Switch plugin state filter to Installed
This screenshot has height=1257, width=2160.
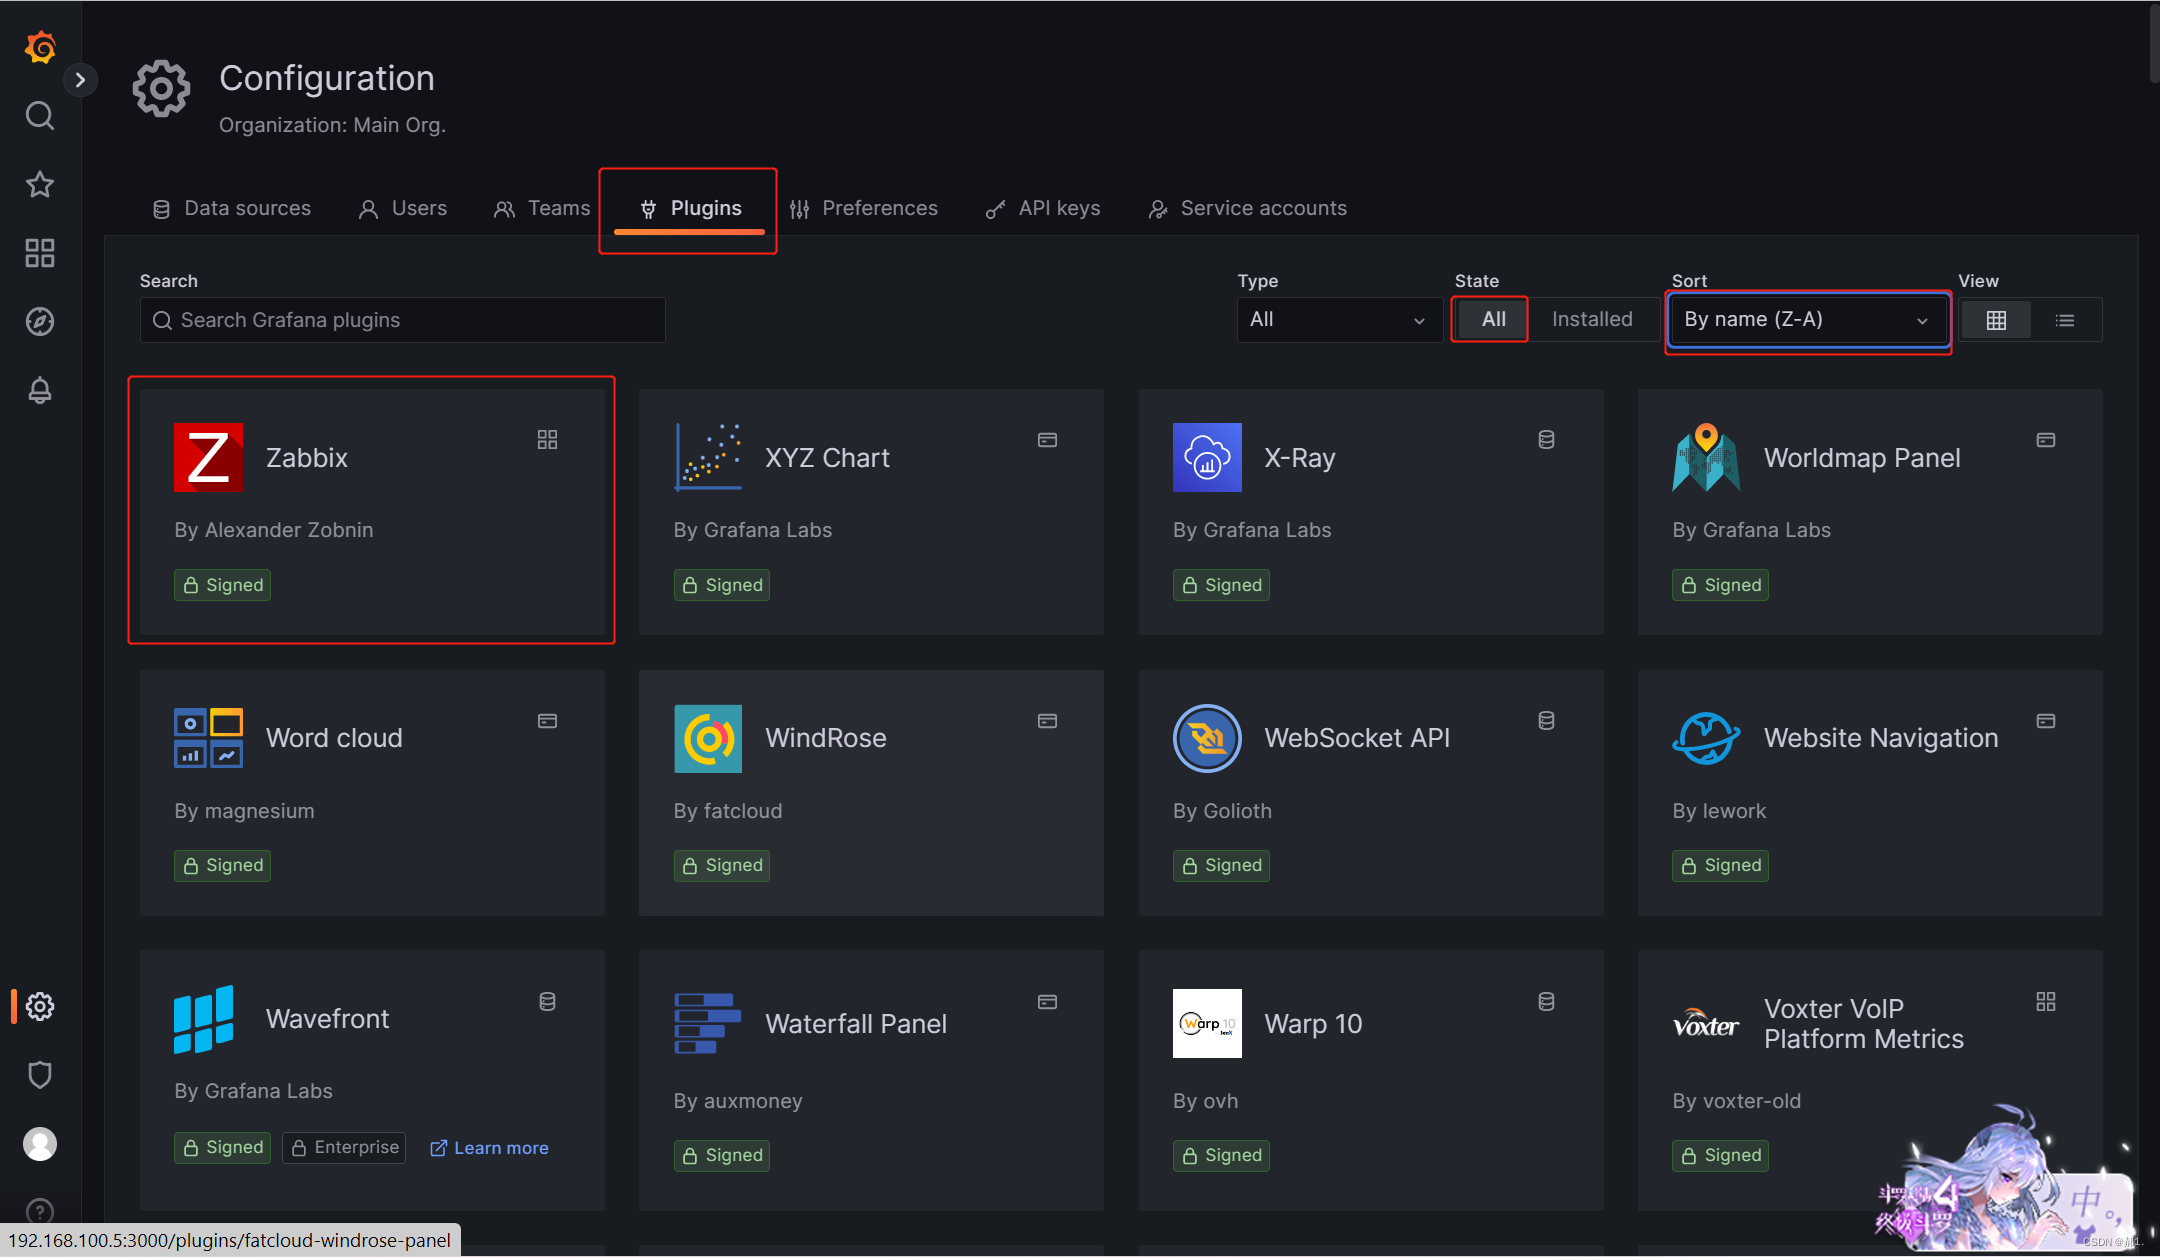pos(1592,319)
